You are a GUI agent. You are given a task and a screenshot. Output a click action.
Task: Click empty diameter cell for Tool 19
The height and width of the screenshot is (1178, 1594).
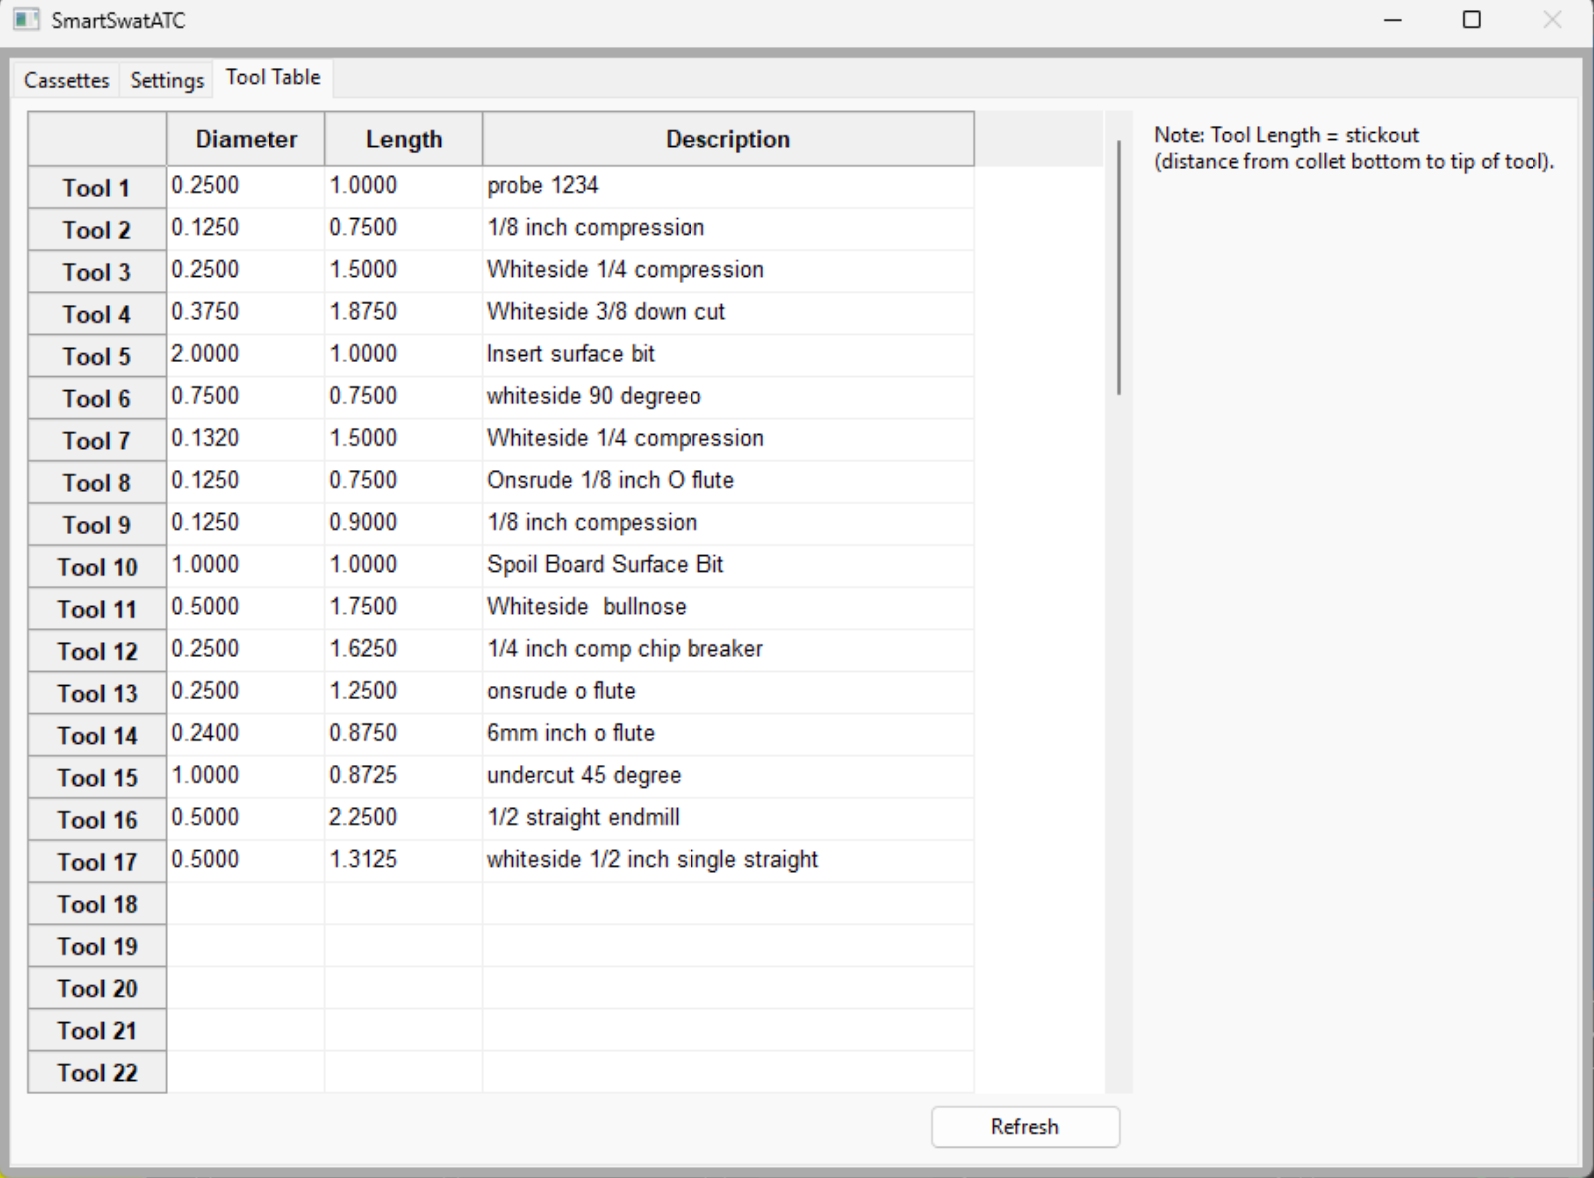coord(245,946)
